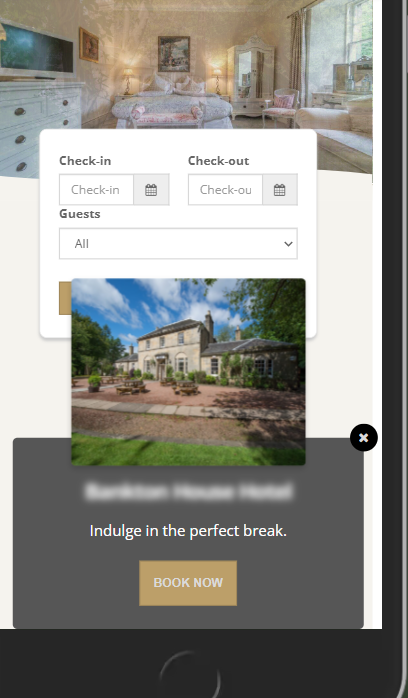Image resolution: width=408 pixels, height=698 pixels.
Task: Click the 'Indulge in the perfect break.' text
Action: point(188,531)
